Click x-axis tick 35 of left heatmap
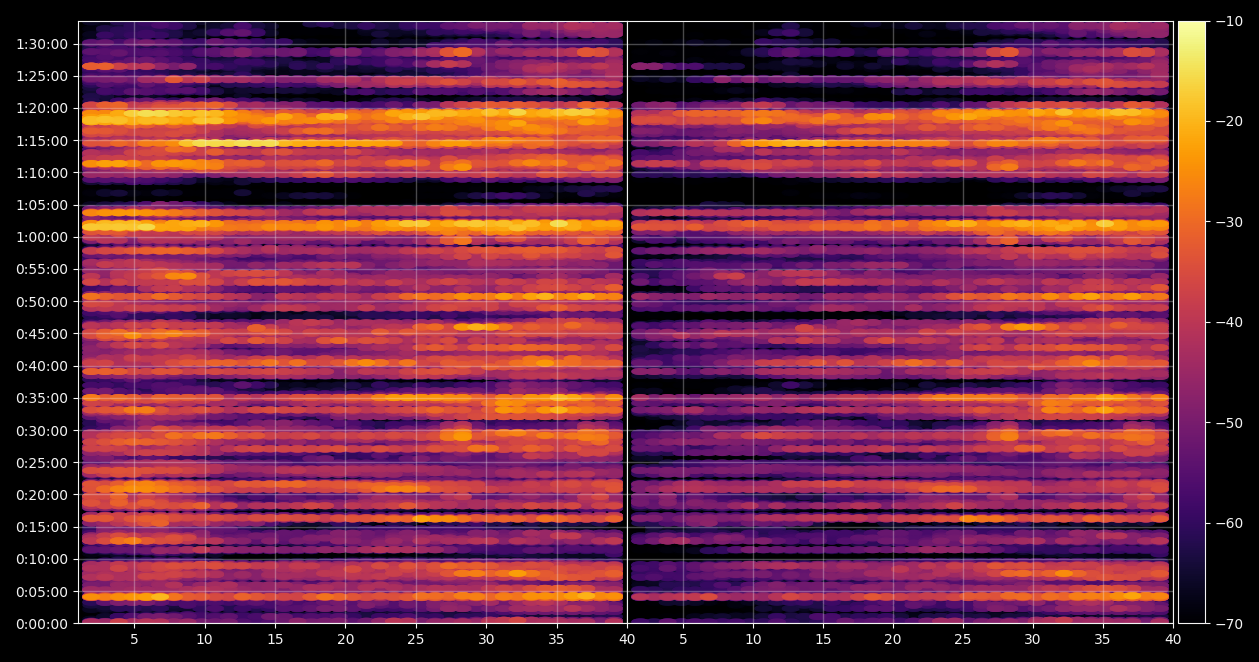Image resolution: width=1259 pixels, height=662 pixels. click(556, 640)
